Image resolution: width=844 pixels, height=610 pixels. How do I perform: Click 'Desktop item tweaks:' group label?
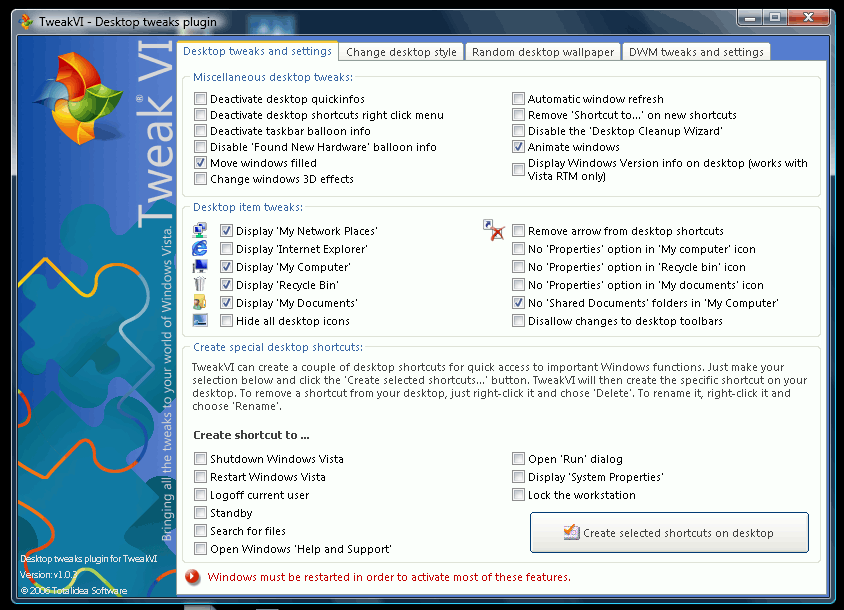pyautogui.click(x=248, y=207)
